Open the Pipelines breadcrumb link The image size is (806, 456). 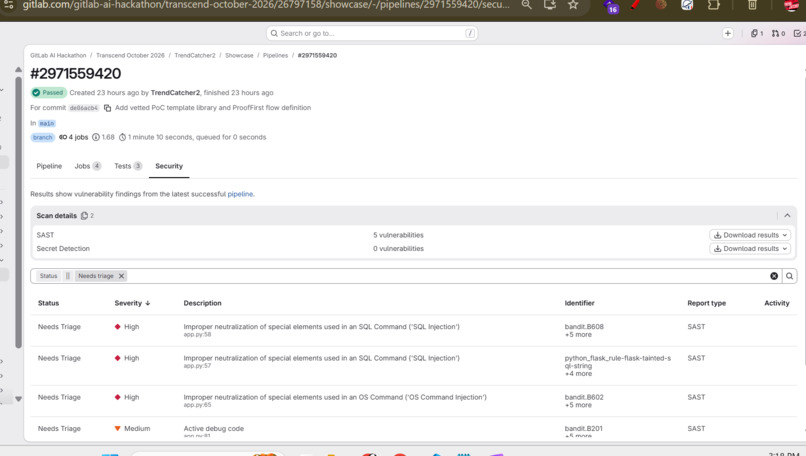276,56
